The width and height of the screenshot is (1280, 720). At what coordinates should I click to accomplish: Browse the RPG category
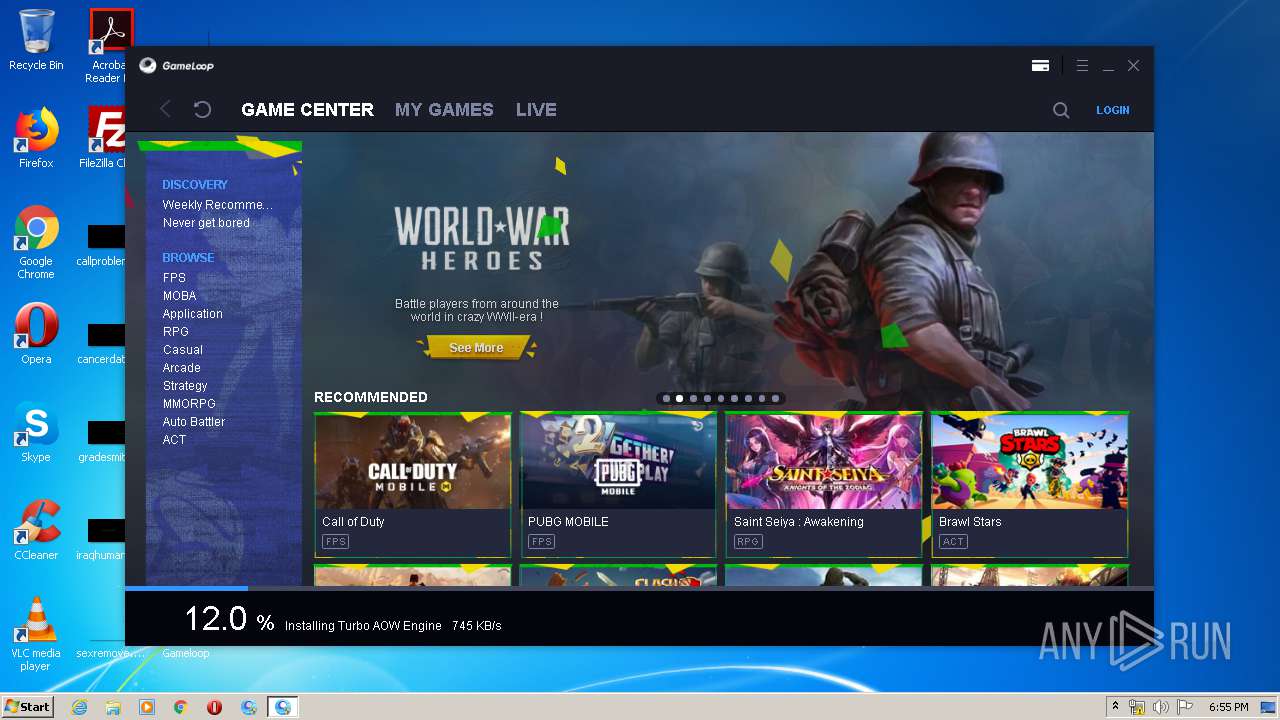175,332
